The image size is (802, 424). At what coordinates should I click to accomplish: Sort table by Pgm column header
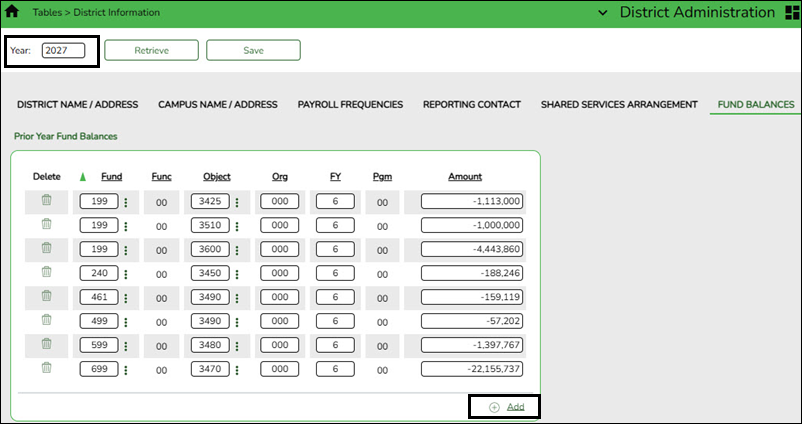[x=382, y=176]
